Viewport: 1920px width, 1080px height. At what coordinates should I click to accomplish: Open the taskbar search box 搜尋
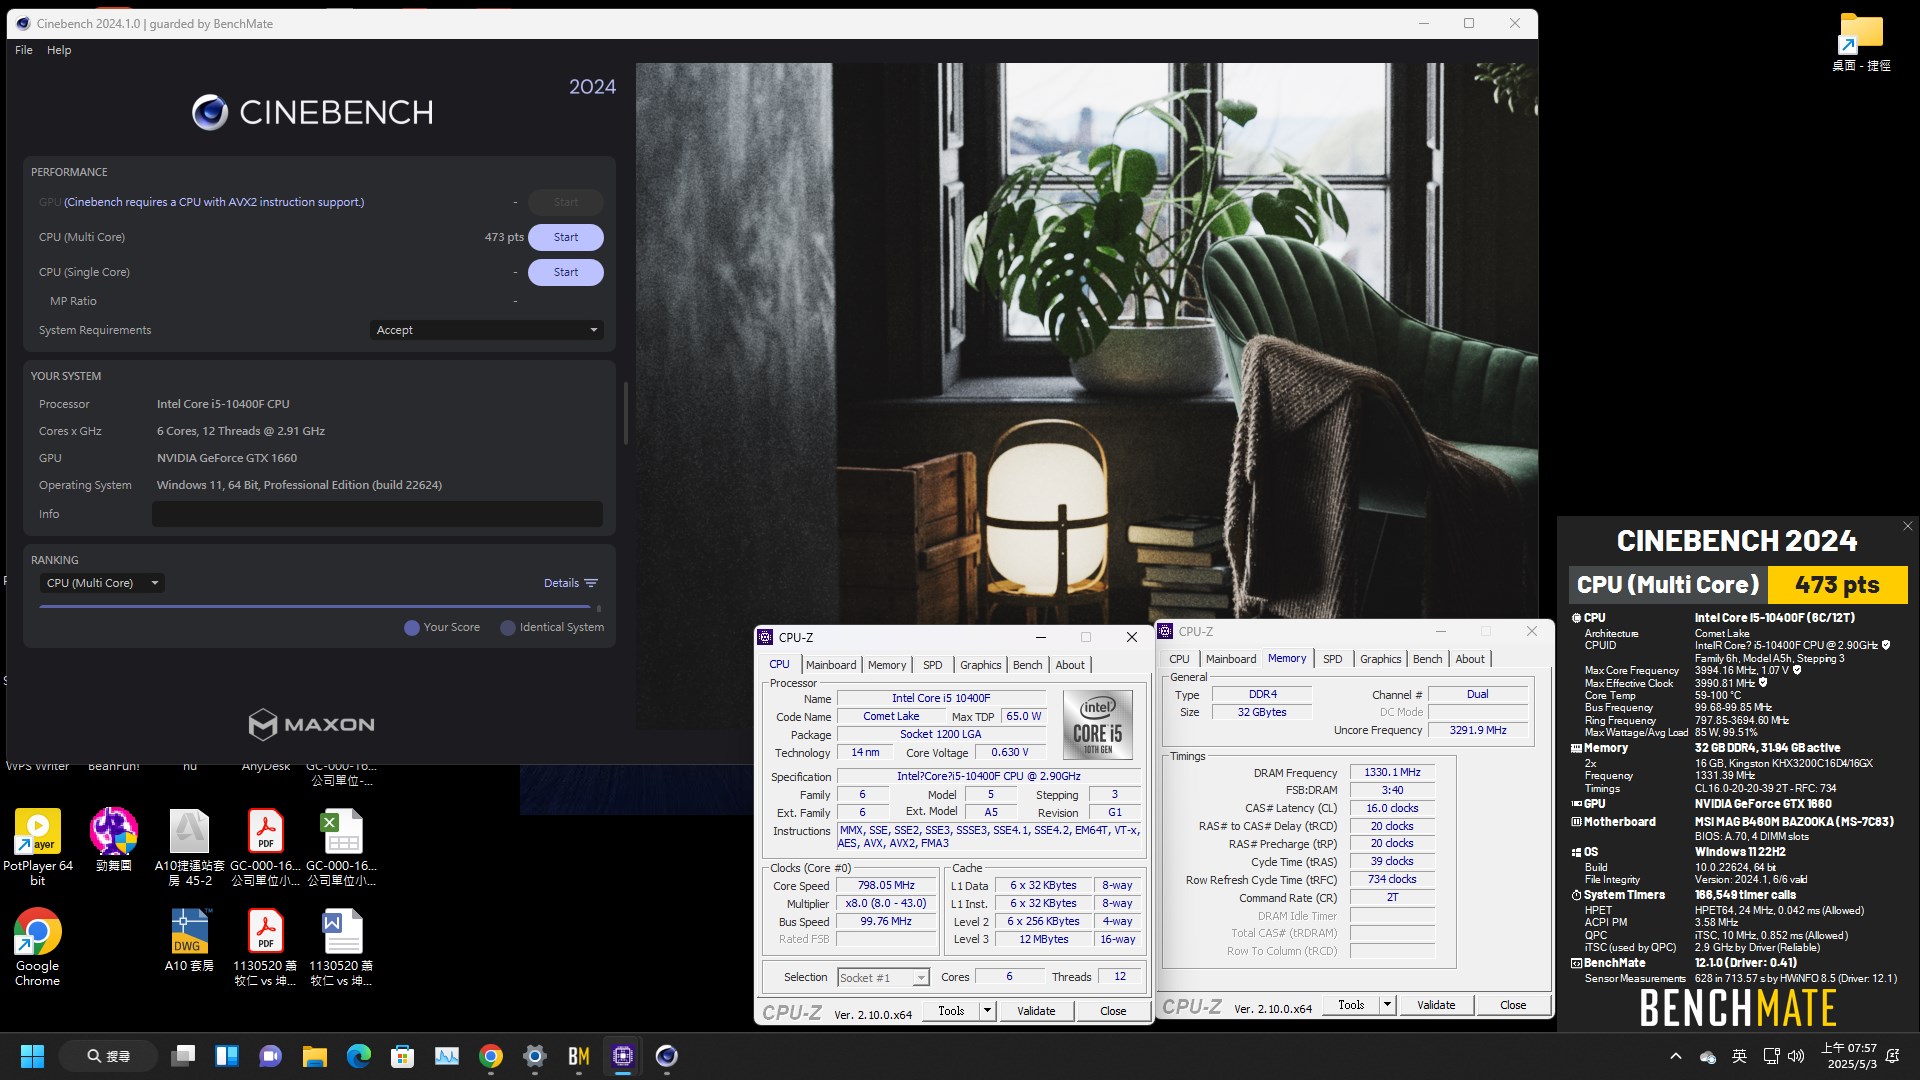pos(108,1056)
